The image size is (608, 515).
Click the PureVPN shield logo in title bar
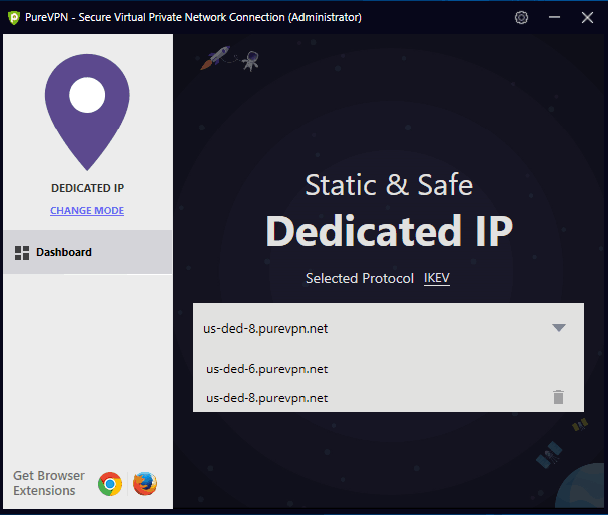tap(14, 18)
